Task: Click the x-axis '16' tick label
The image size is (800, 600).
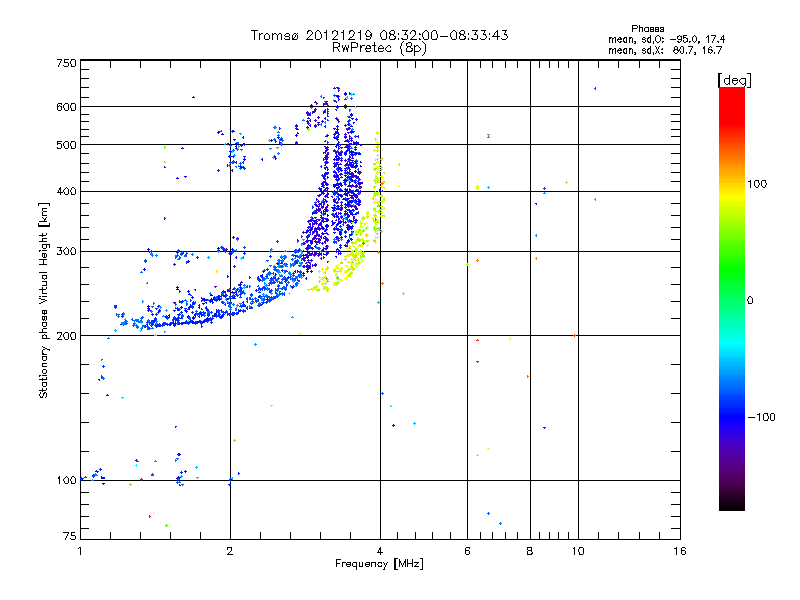Action: coord(680,551)
